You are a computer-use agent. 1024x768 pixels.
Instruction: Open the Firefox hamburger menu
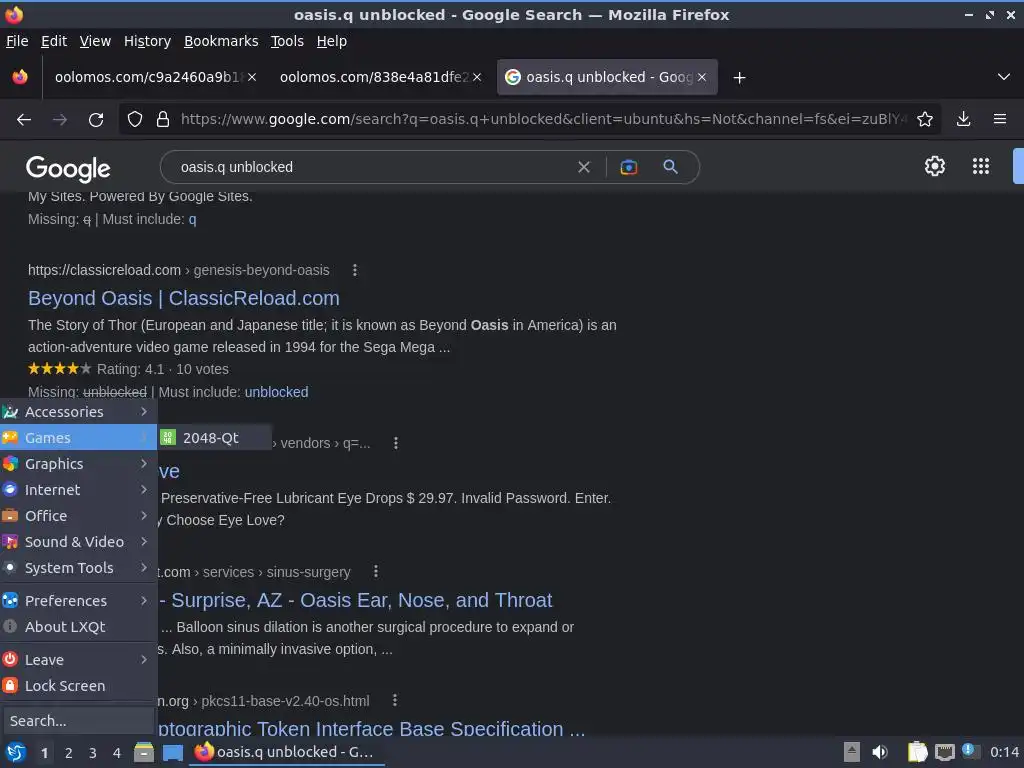(999, 120)
